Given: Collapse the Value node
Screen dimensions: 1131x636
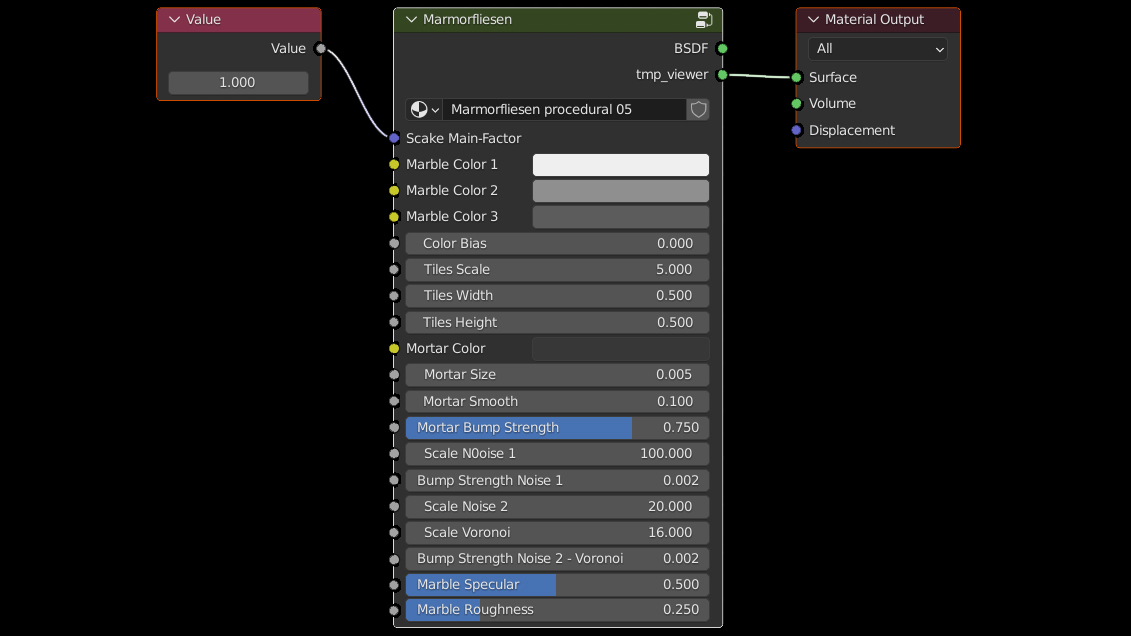Looking at the screenshot, I should tap(174, 20).
